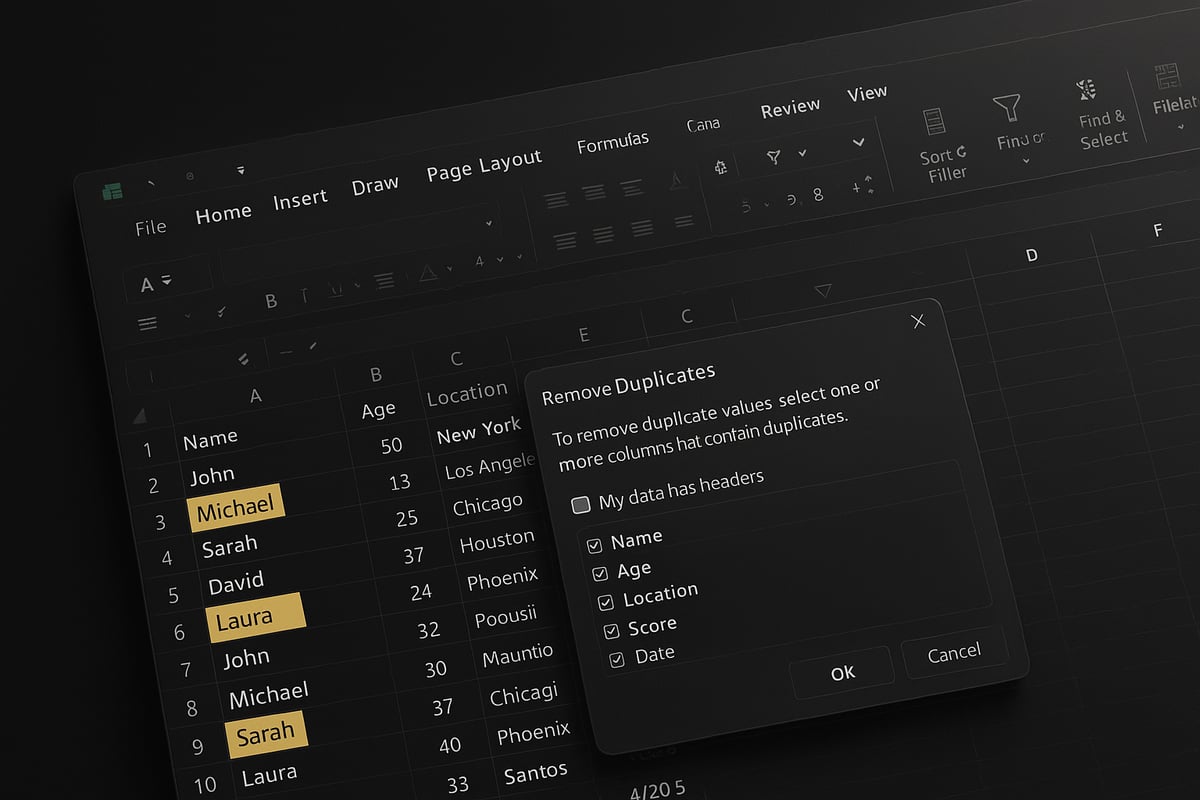Click the Find & Select icon
The height and width of the screenshot is (800, 1200).
click(x=1086, y=91)
